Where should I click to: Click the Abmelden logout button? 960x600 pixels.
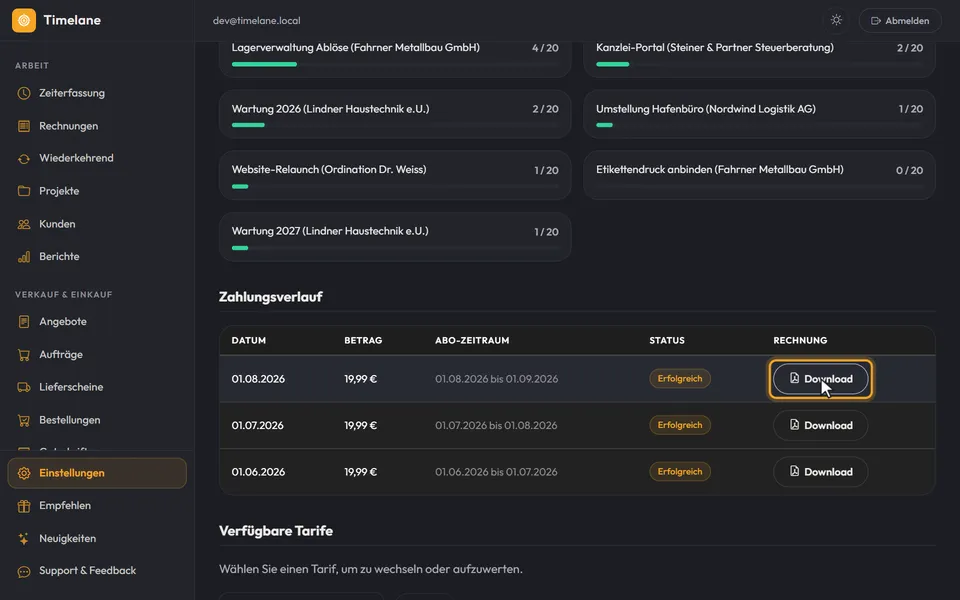tap(900, 20)
